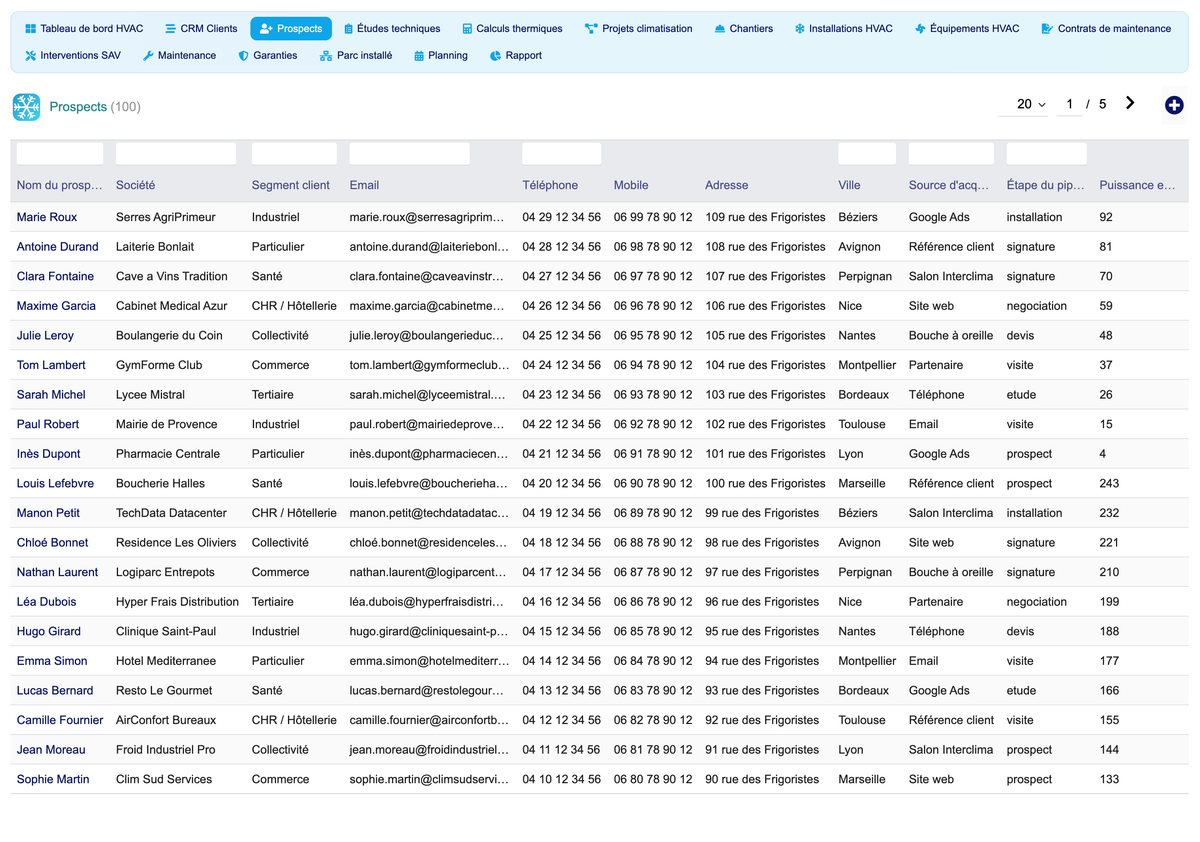Click the Chantiers helmet icon
This screenshot has width=1200, height=842.
[720, 29]
